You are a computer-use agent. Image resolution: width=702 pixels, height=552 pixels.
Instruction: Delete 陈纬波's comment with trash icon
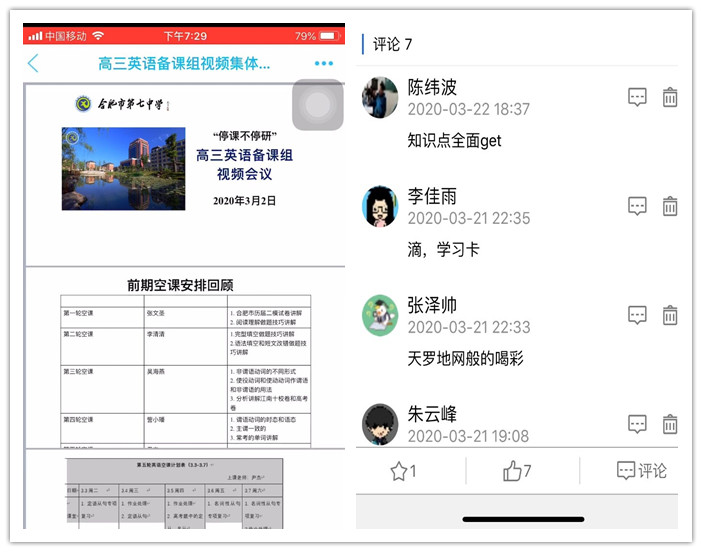[670, 97]
